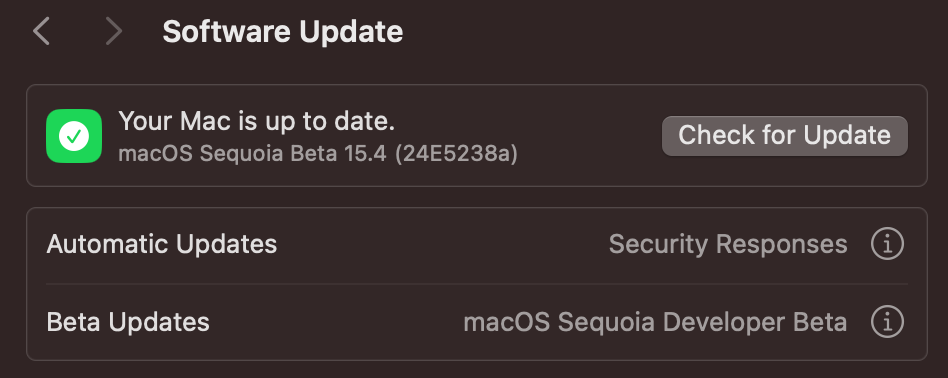Open Automatic Updates info details icon
The width and height of the screenshot is (948, 378).
(887, 244)
